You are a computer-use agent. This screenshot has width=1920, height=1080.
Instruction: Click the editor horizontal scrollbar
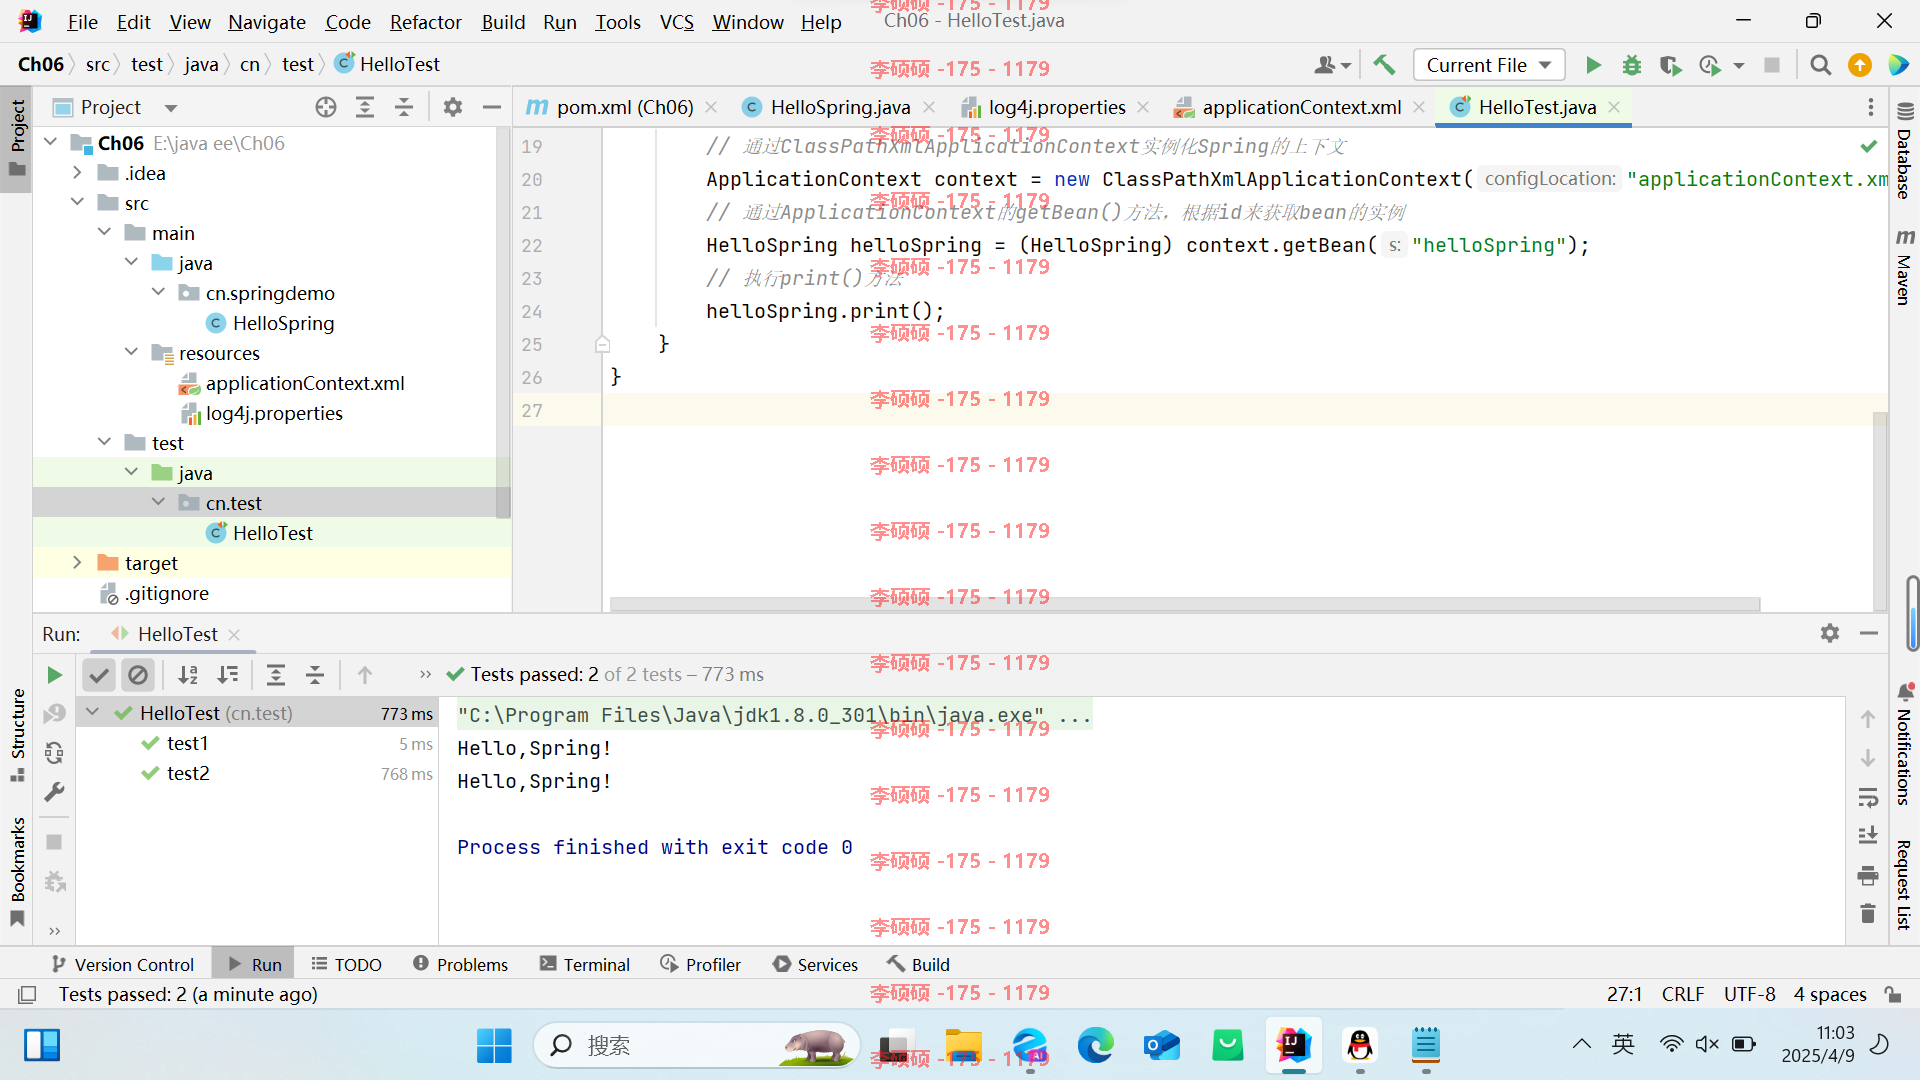pos(1185,604)
